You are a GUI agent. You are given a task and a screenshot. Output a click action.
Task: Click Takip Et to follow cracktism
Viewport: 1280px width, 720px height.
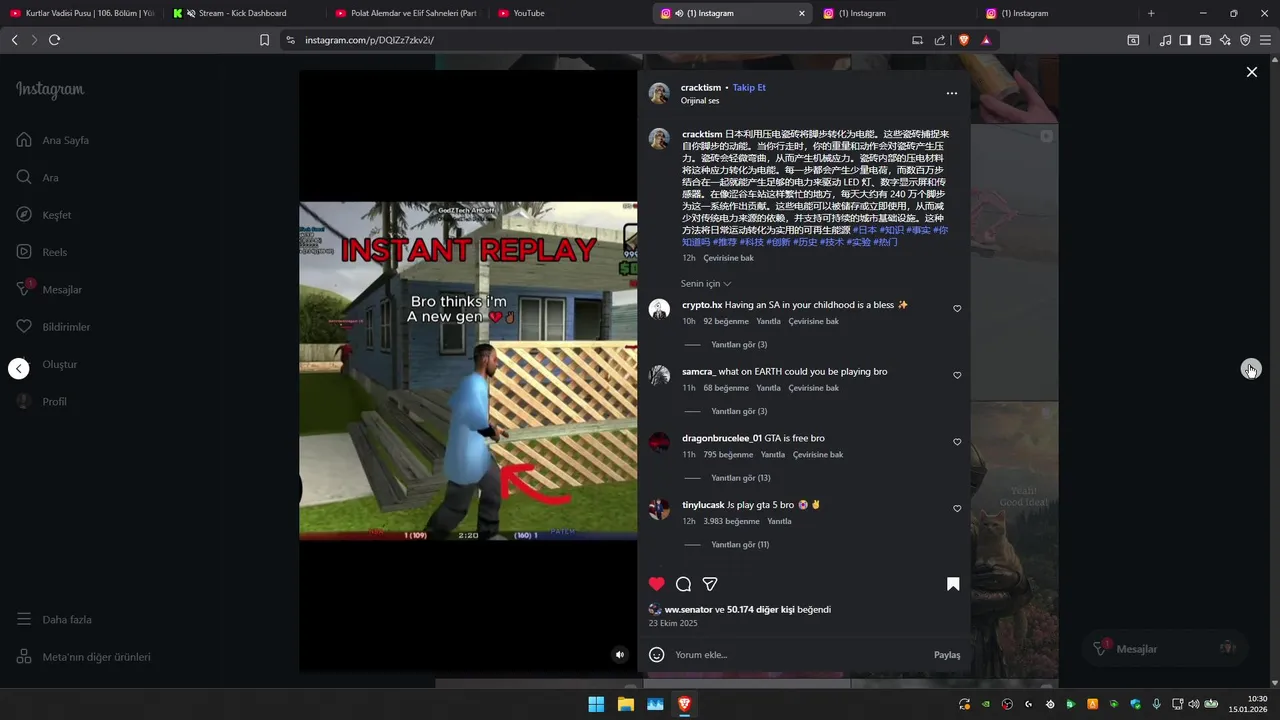click(749, 87)
